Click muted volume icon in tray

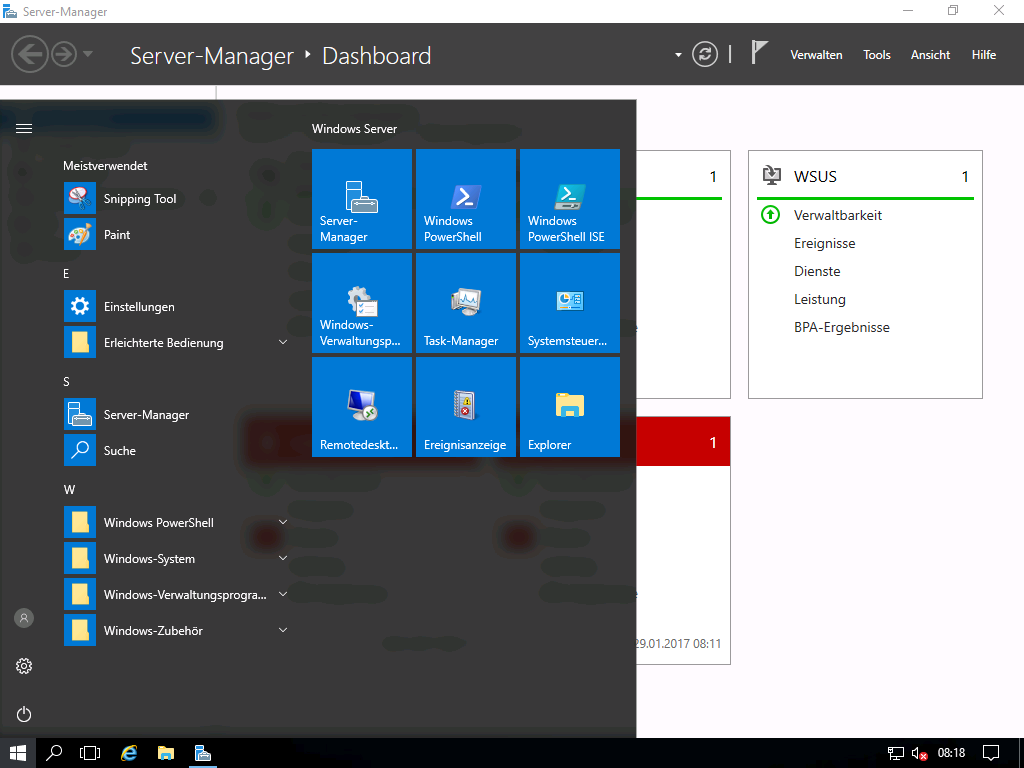pos(920,754)
